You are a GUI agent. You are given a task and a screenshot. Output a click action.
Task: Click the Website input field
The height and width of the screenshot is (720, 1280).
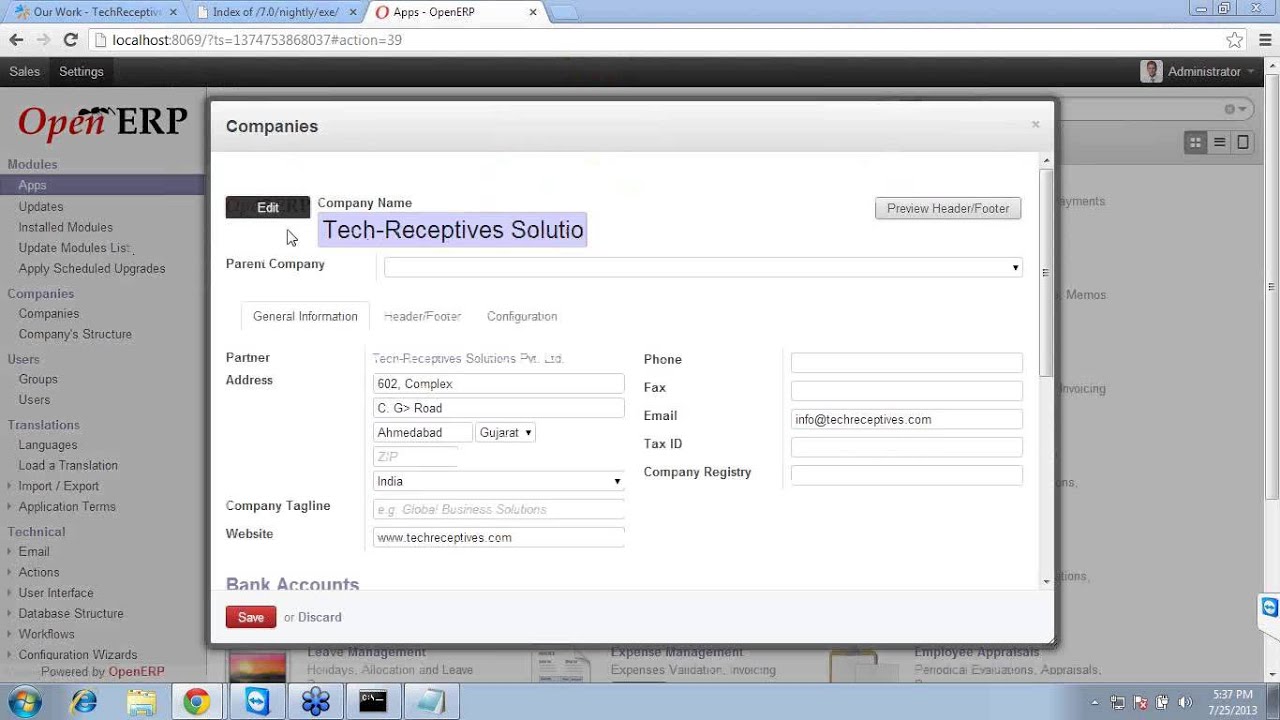pos(498,537)
